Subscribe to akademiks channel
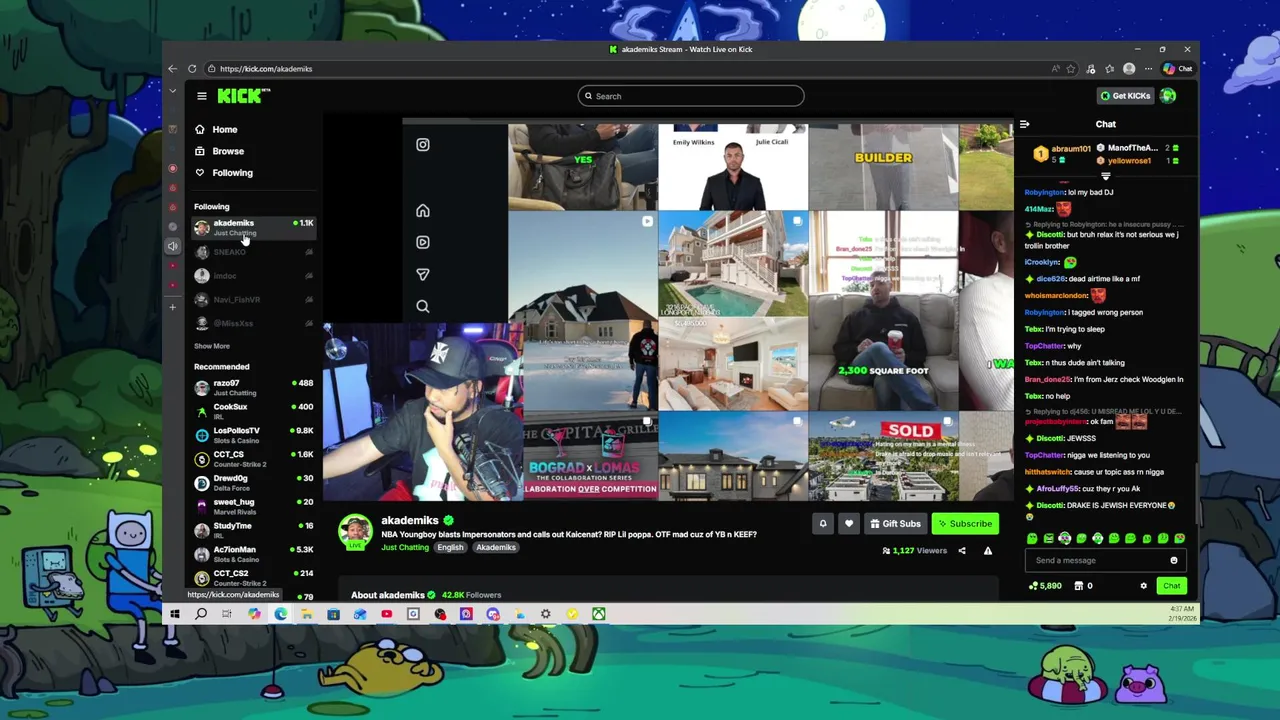 pos(965,524)
